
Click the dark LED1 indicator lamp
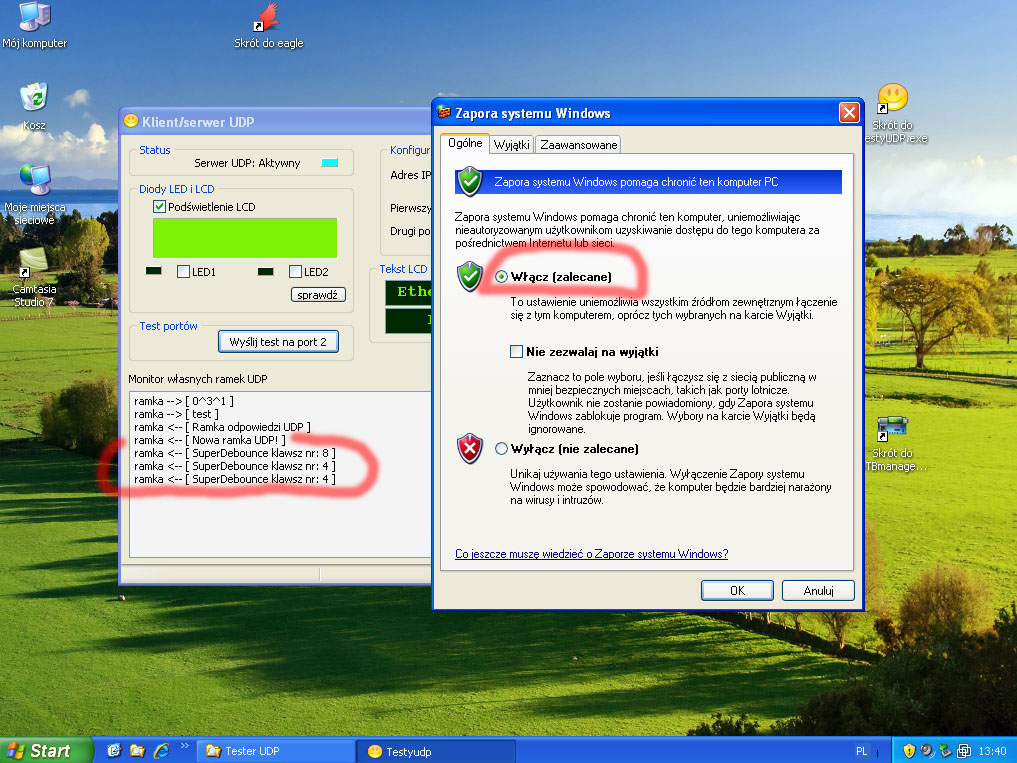pyautogui.click(x=154, y=271)
